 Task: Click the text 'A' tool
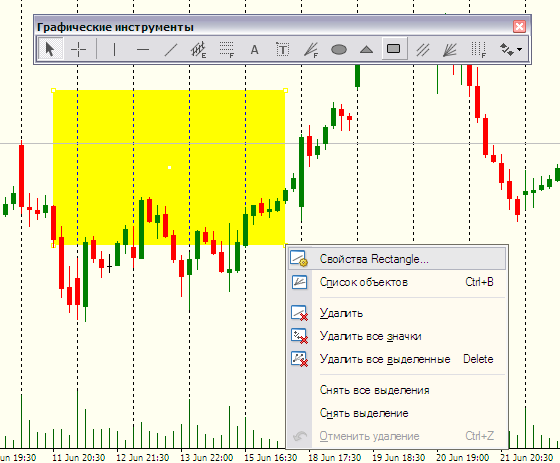coord(254,49)
